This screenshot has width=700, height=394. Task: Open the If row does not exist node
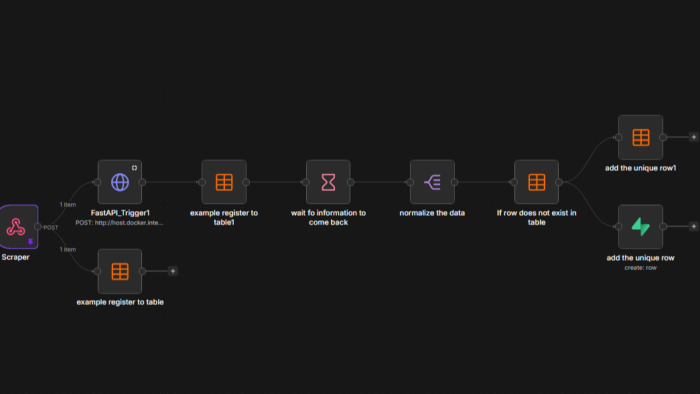[536, 182]
